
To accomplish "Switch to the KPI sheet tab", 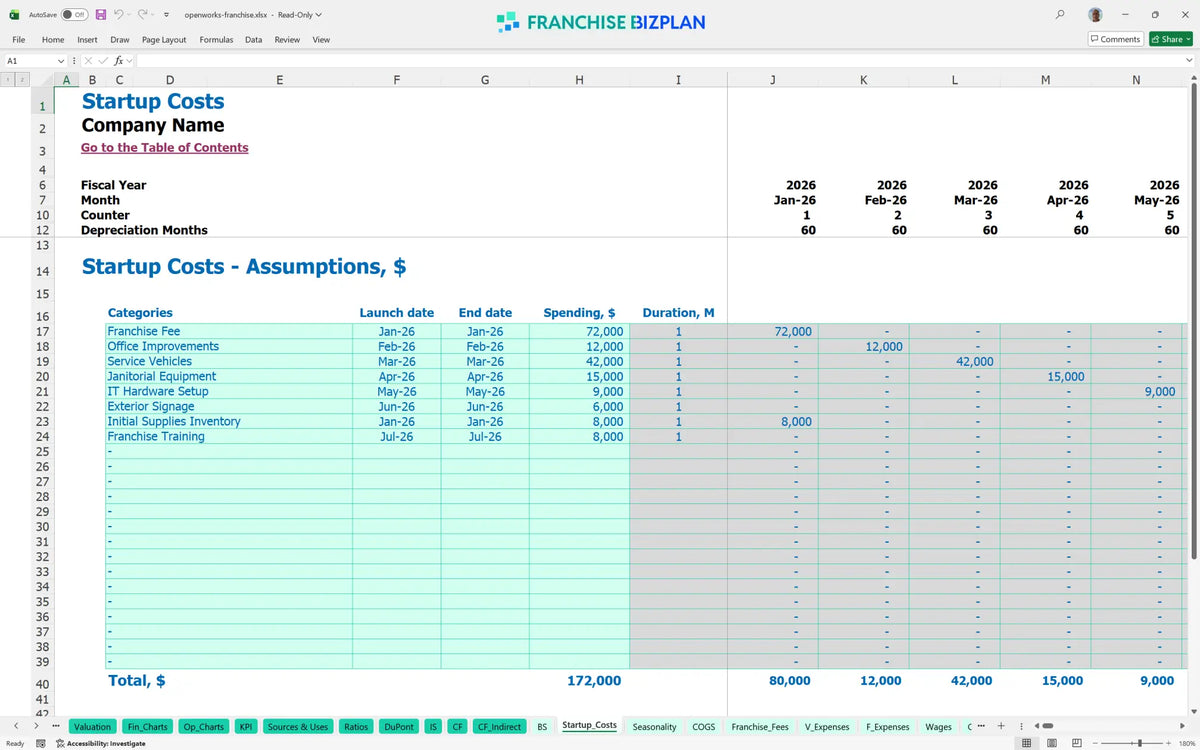I will [245, 727].
